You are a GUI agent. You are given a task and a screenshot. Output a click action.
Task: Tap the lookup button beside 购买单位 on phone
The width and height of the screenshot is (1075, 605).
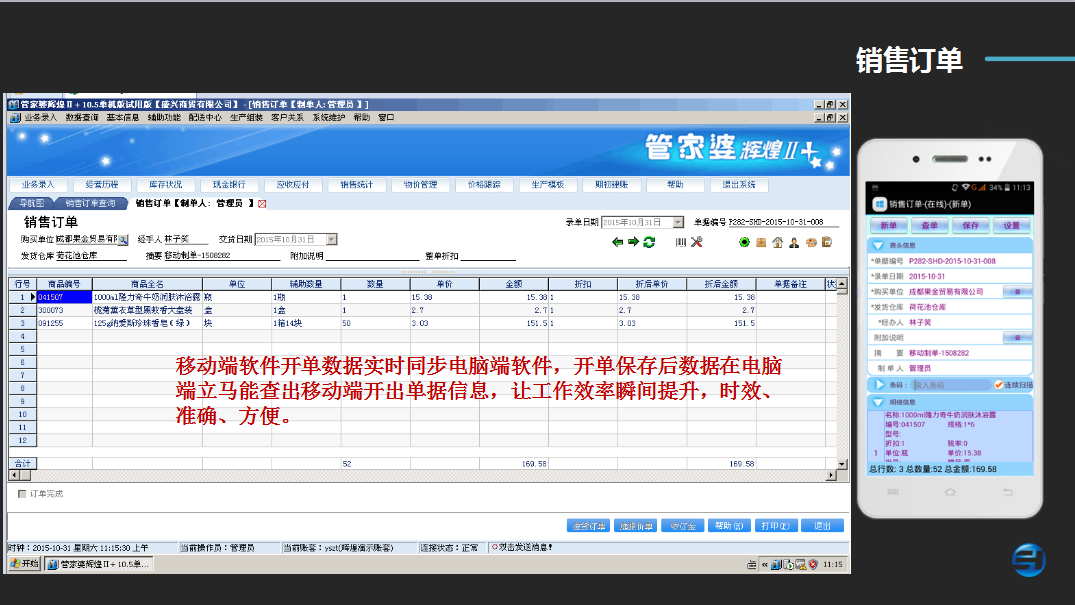coord(1017,292)
